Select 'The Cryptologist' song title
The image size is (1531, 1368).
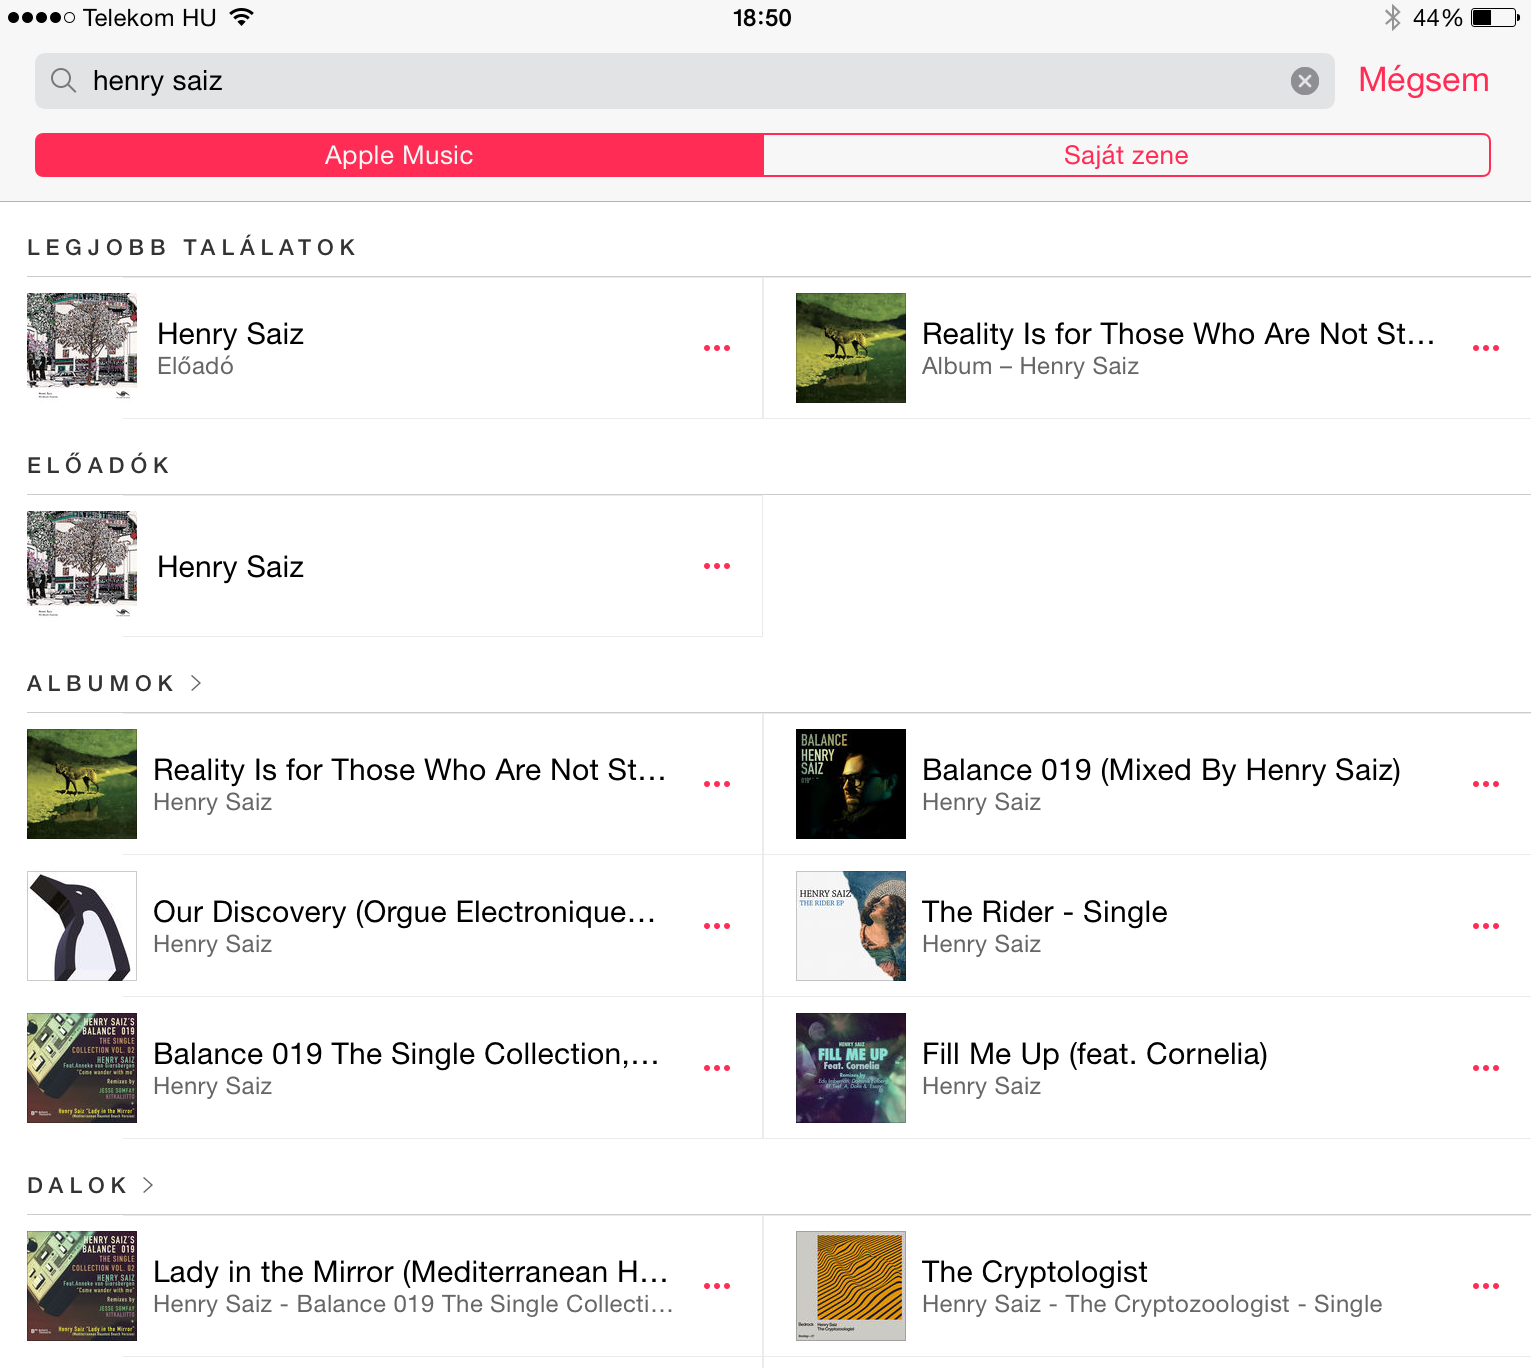coord(1035,1272)
